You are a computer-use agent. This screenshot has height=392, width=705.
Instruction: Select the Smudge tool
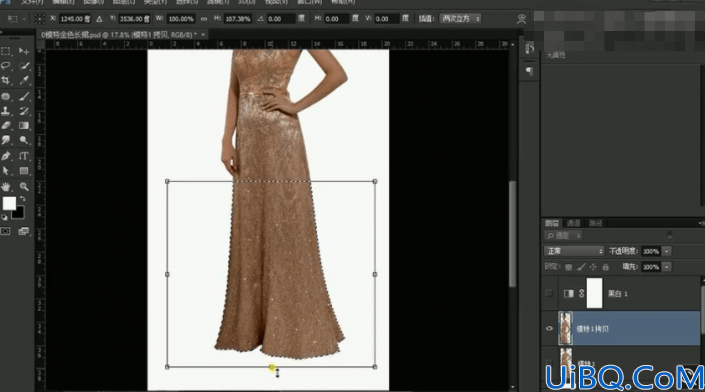click(6, 140)
